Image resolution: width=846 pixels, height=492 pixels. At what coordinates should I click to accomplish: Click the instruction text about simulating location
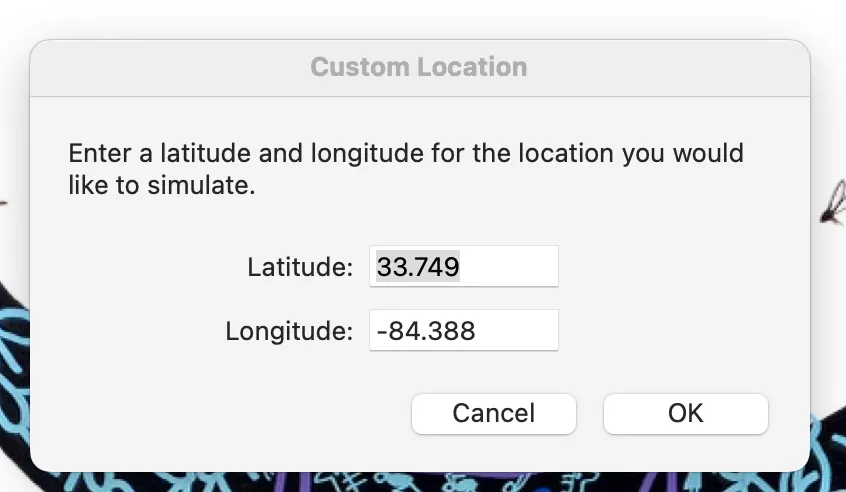point(406,169)
